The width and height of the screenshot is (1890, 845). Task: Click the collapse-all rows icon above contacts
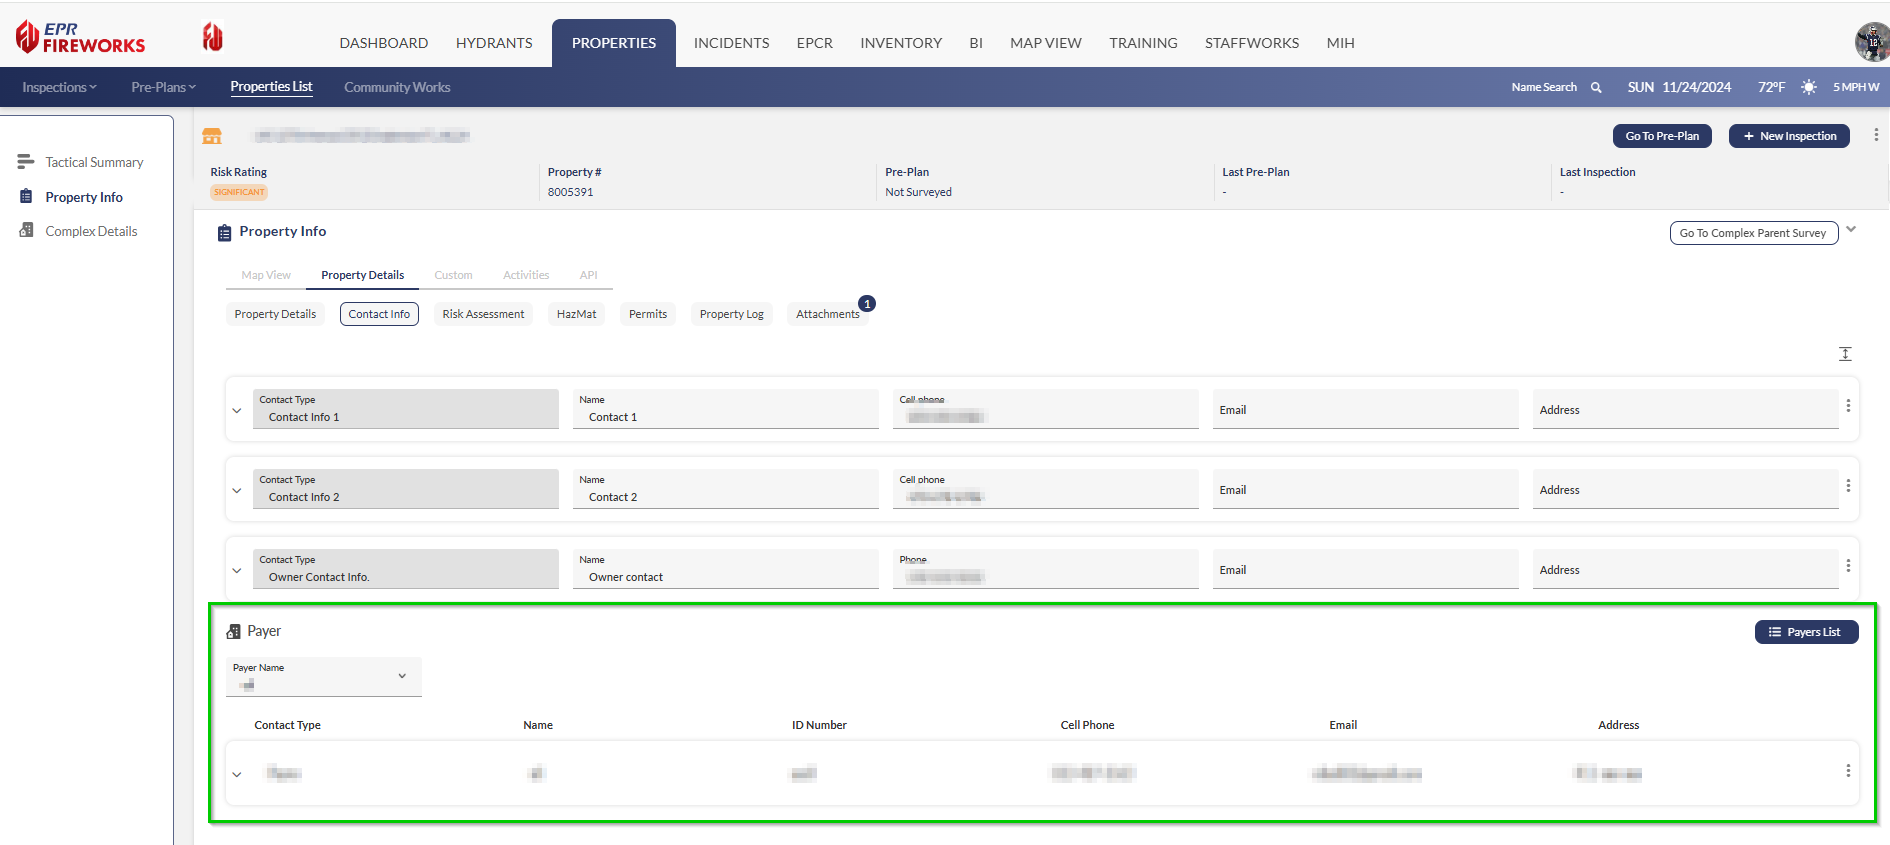click(1845, 354)
